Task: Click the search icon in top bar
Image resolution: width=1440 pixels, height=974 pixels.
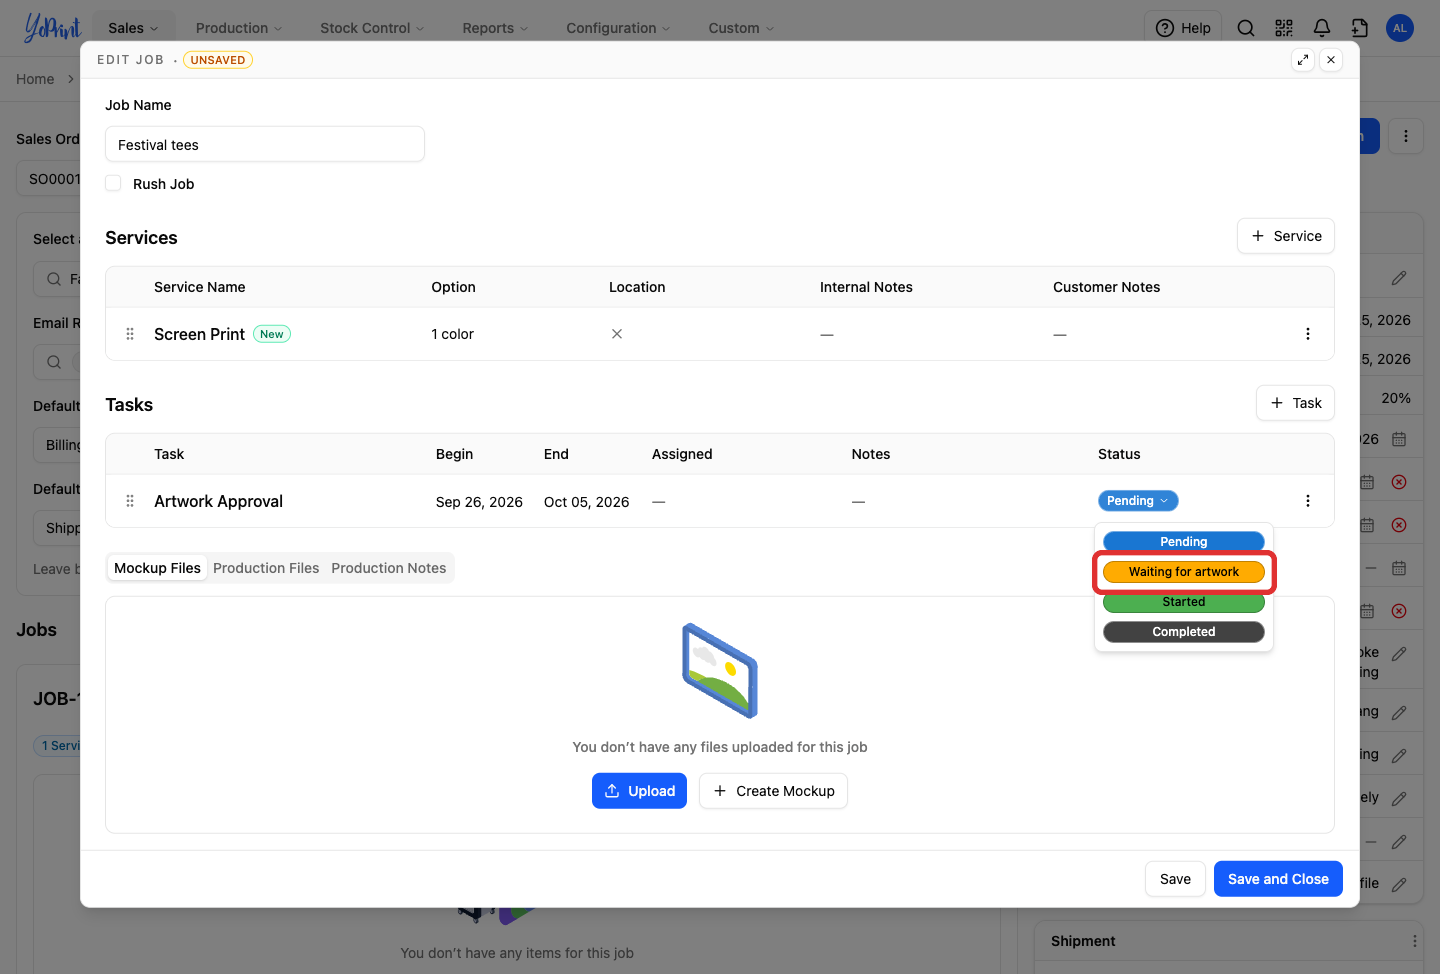Action: click(x=1246, y=28)
